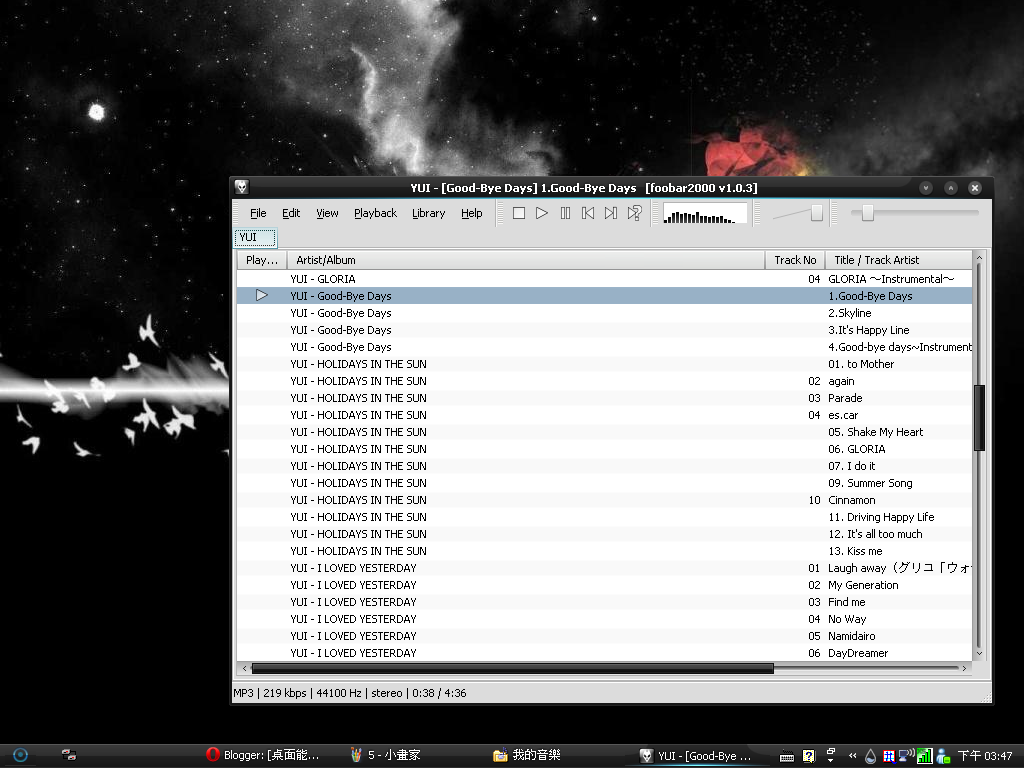Play a random track using the shuffle icon
The image size is (1024, 768).
click(x=633, y=212)
